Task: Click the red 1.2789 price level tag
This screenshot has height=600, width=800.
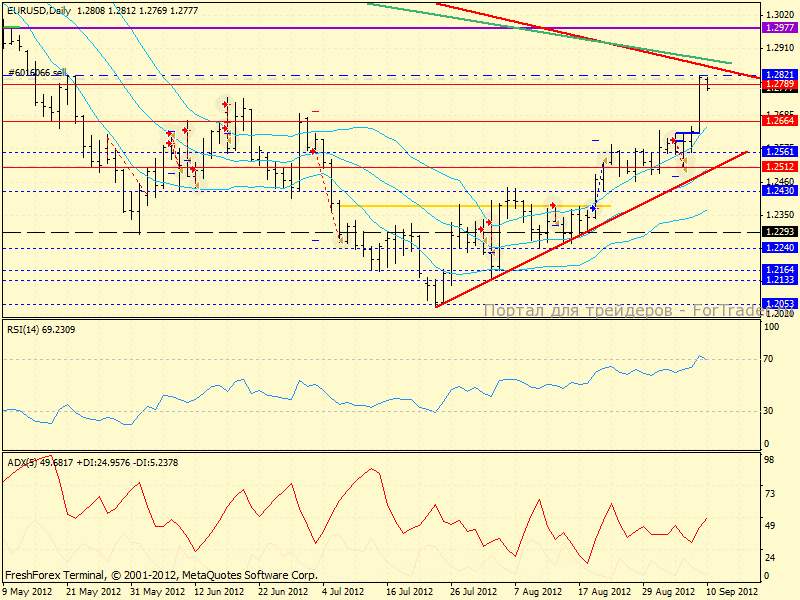Action: 778,85
